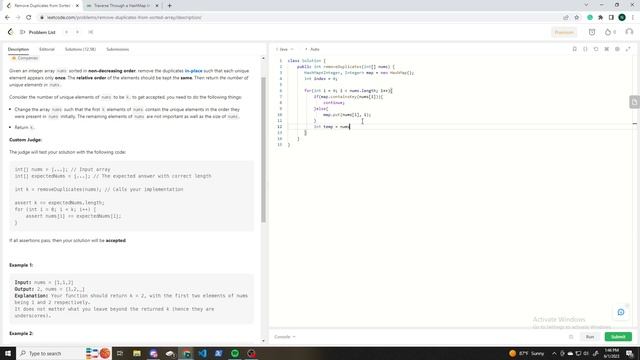The image size is (640, 360).
Task: Click the description panel scrollbar
Action: (263, 149)
